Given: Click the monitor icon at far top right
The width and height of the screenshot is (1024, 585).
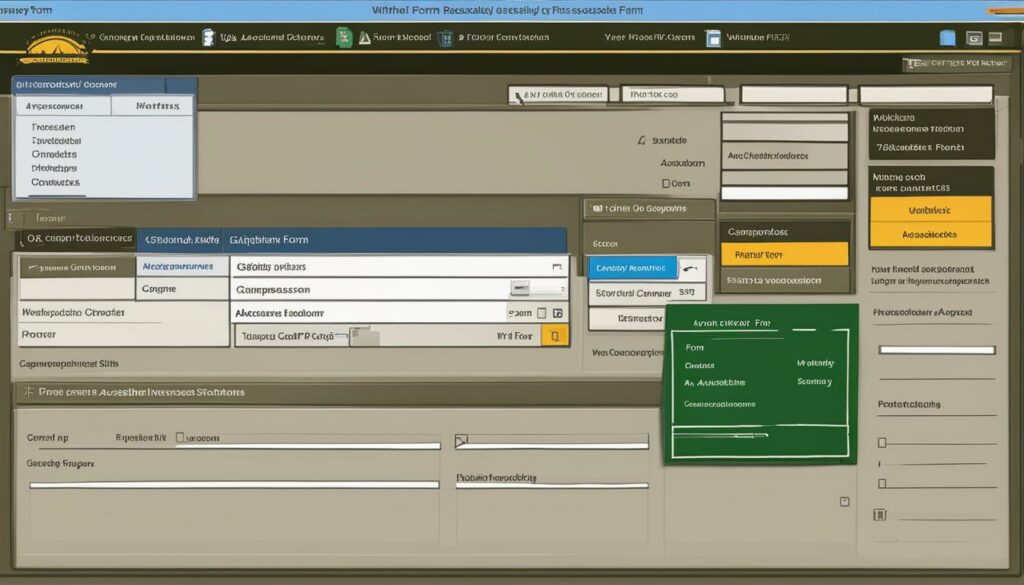Looking at the screenshot, I should pos(995,38).
